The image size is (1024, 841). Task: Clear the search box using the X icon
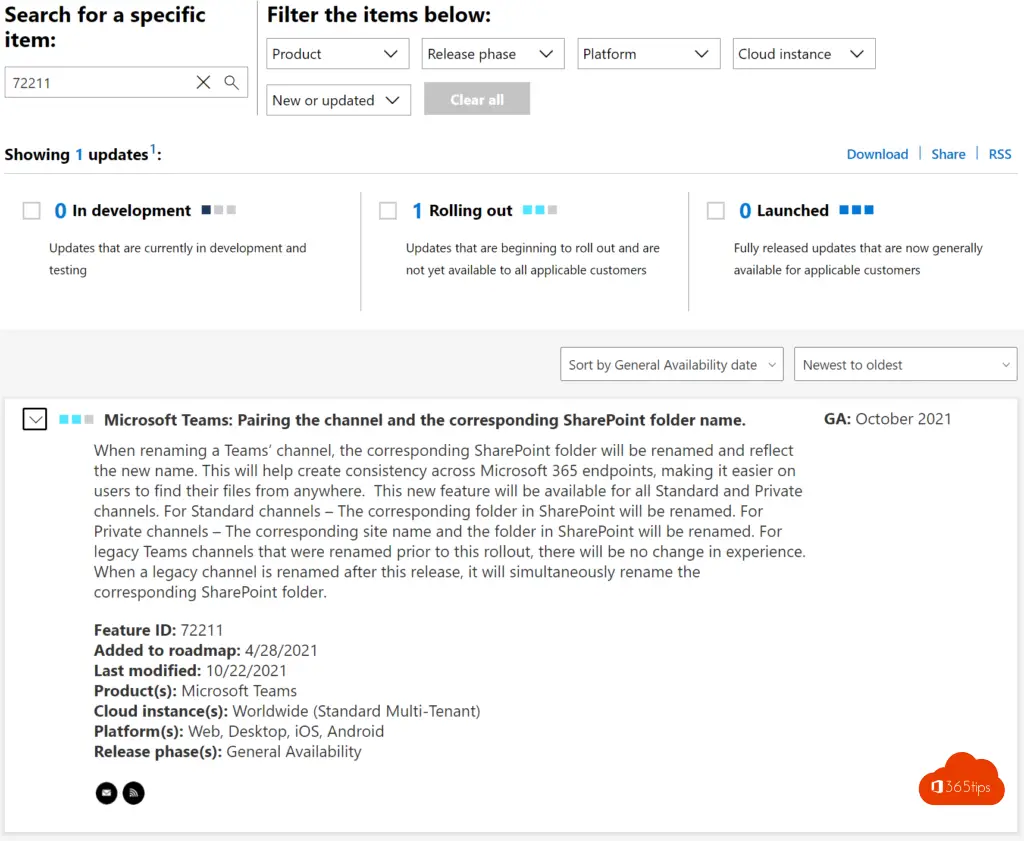[203, 82]
